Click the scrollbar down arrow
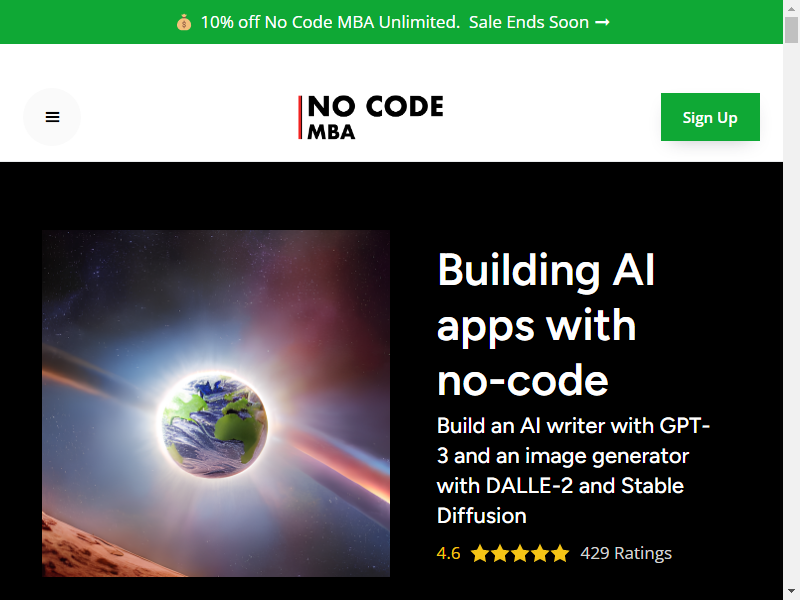The width and height of the screenshot is (800, 600). click(791, 592)
